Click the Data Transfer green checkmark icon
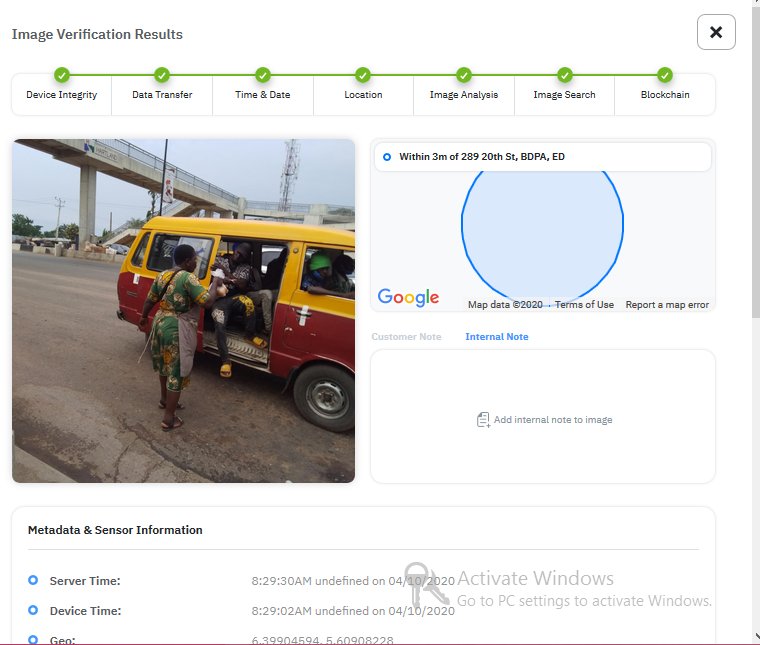 [162, 75]
